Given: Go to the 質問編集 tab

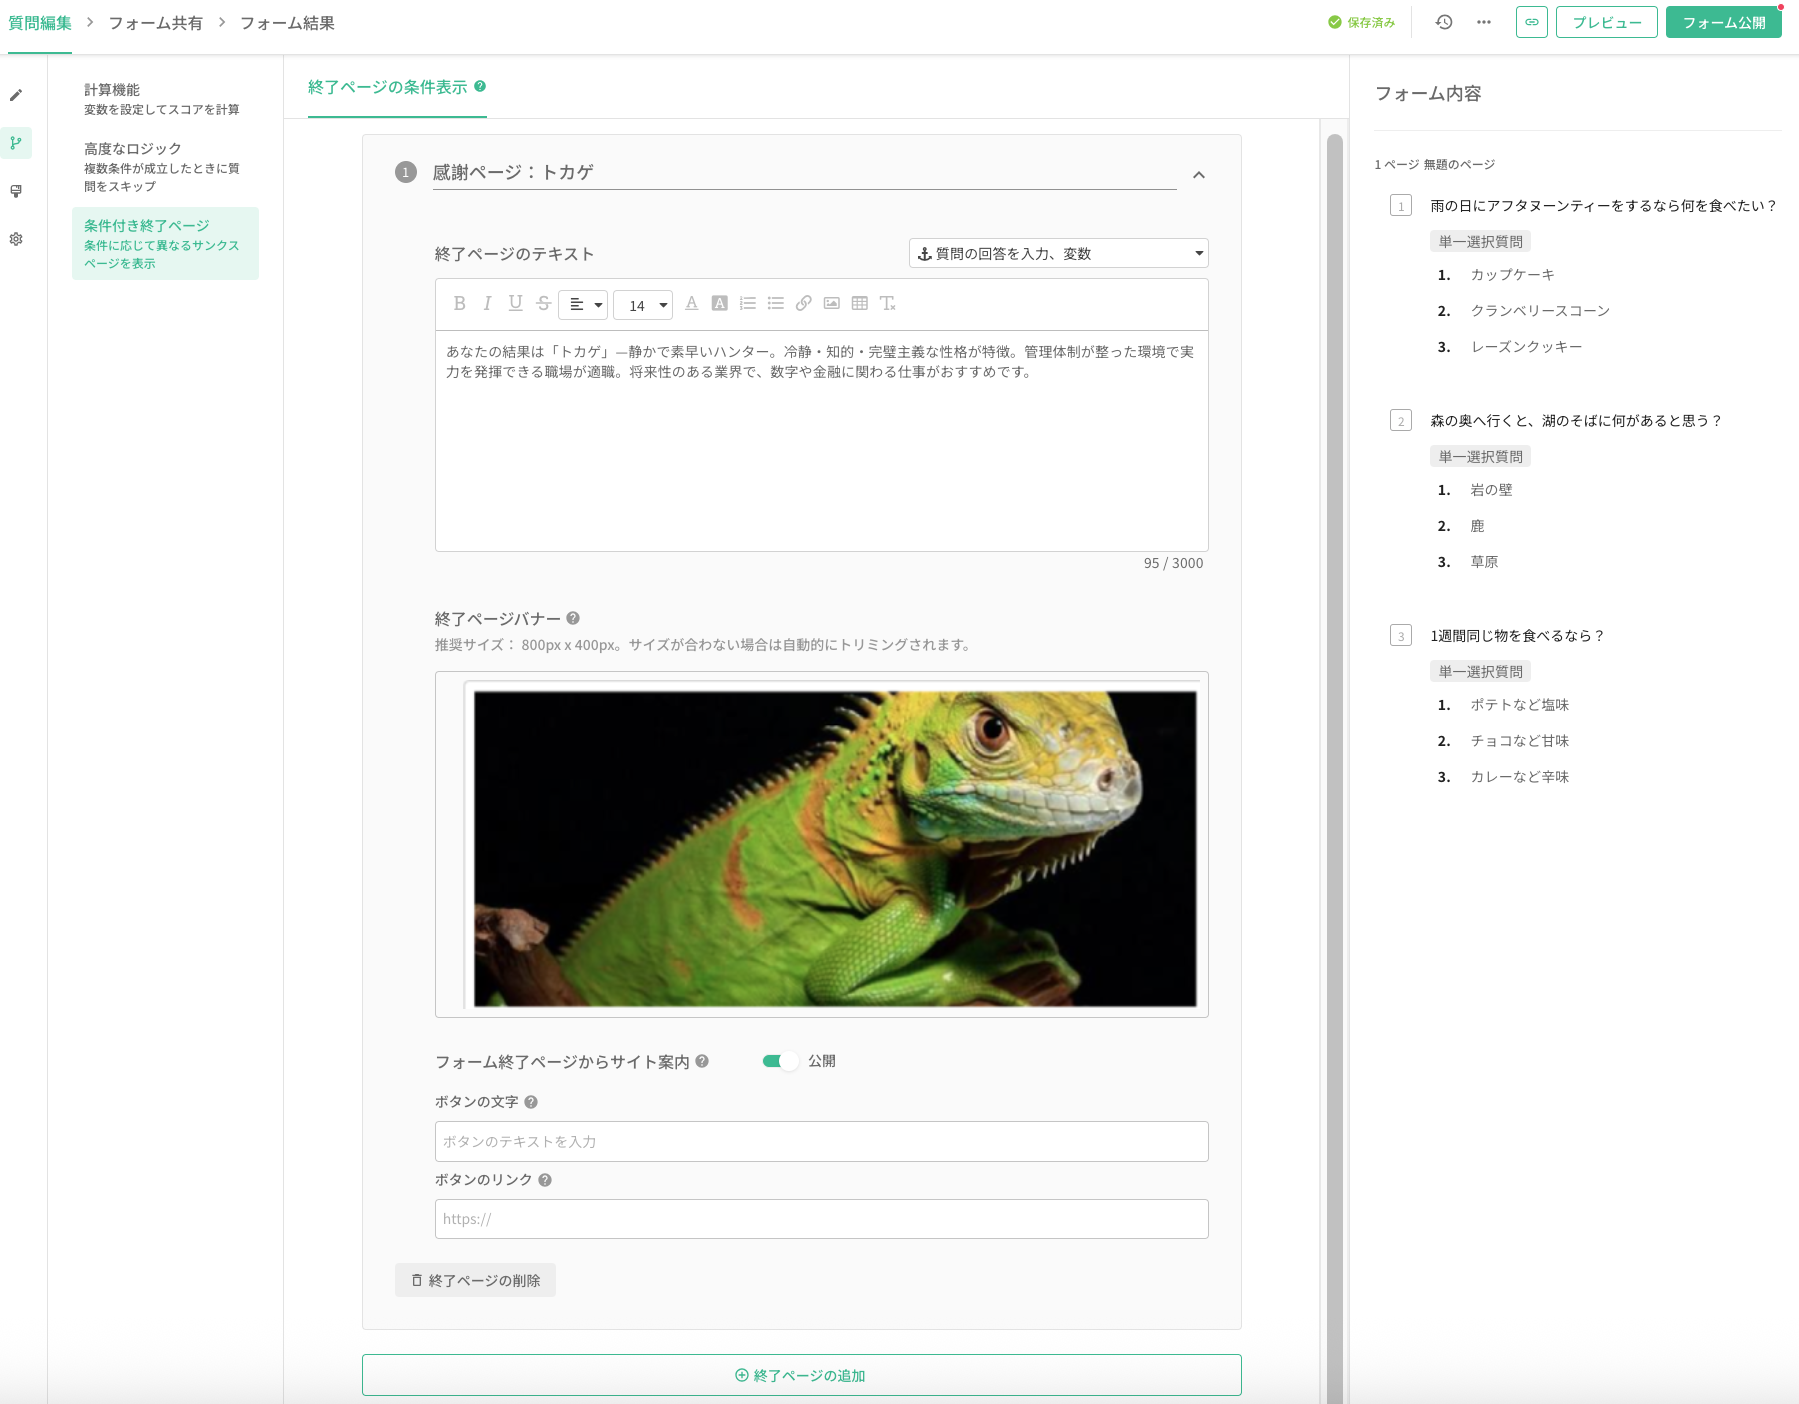Looking at the screenshot, I should tap(40, 23).
